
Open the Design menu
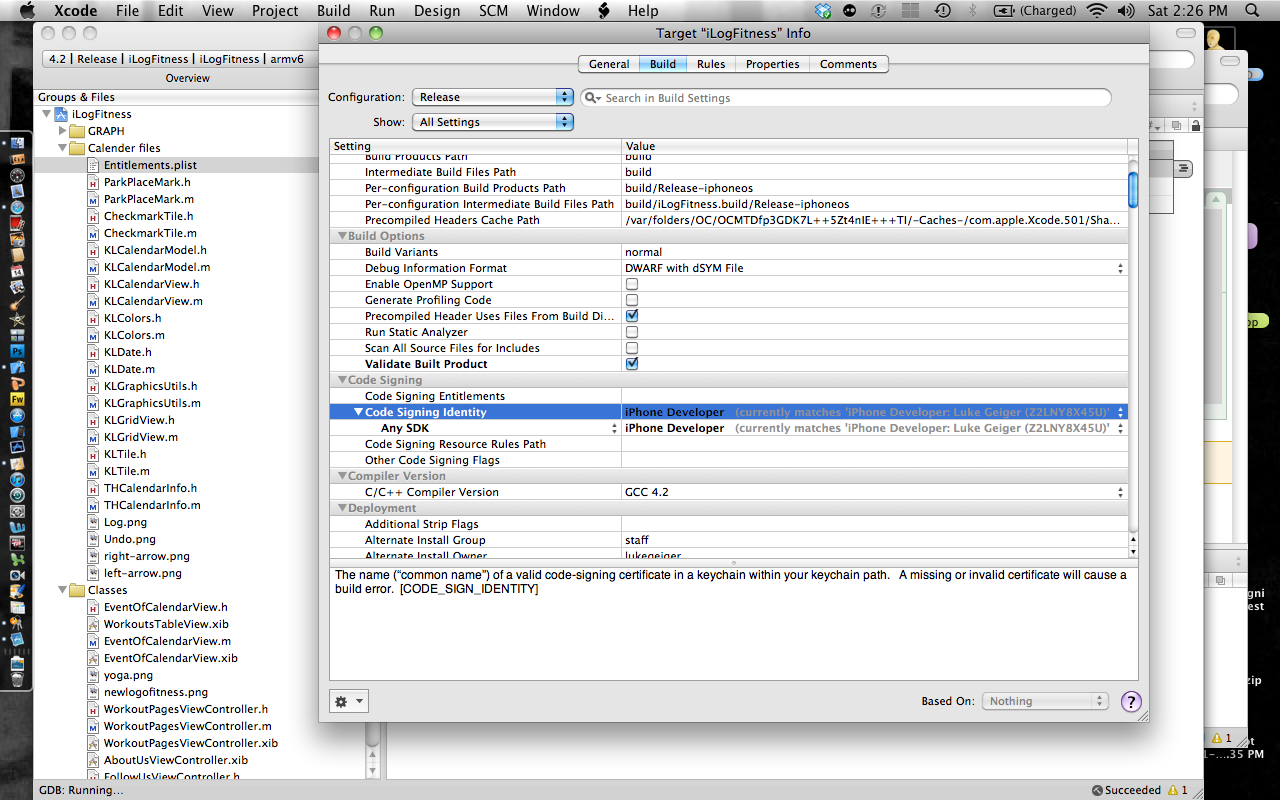pos(436,11)
